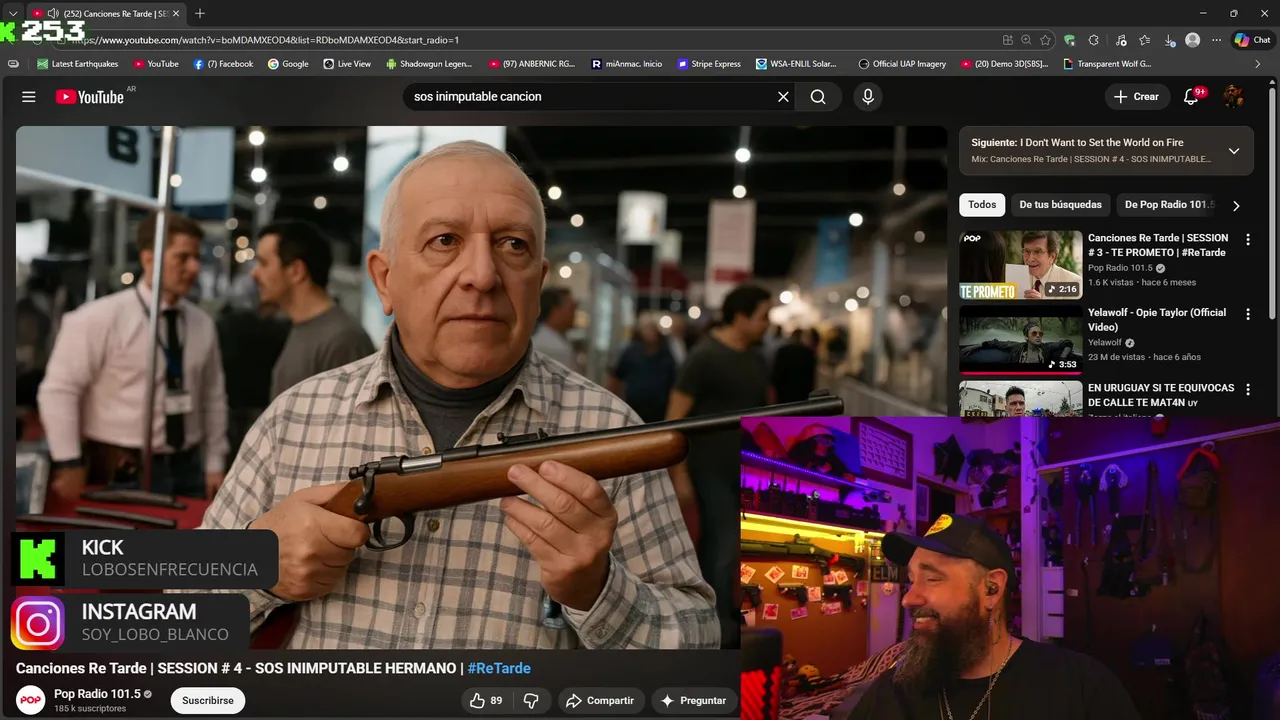Click Suscribirse to subscribe
The image size is (1280, 720).
(208, 701)
